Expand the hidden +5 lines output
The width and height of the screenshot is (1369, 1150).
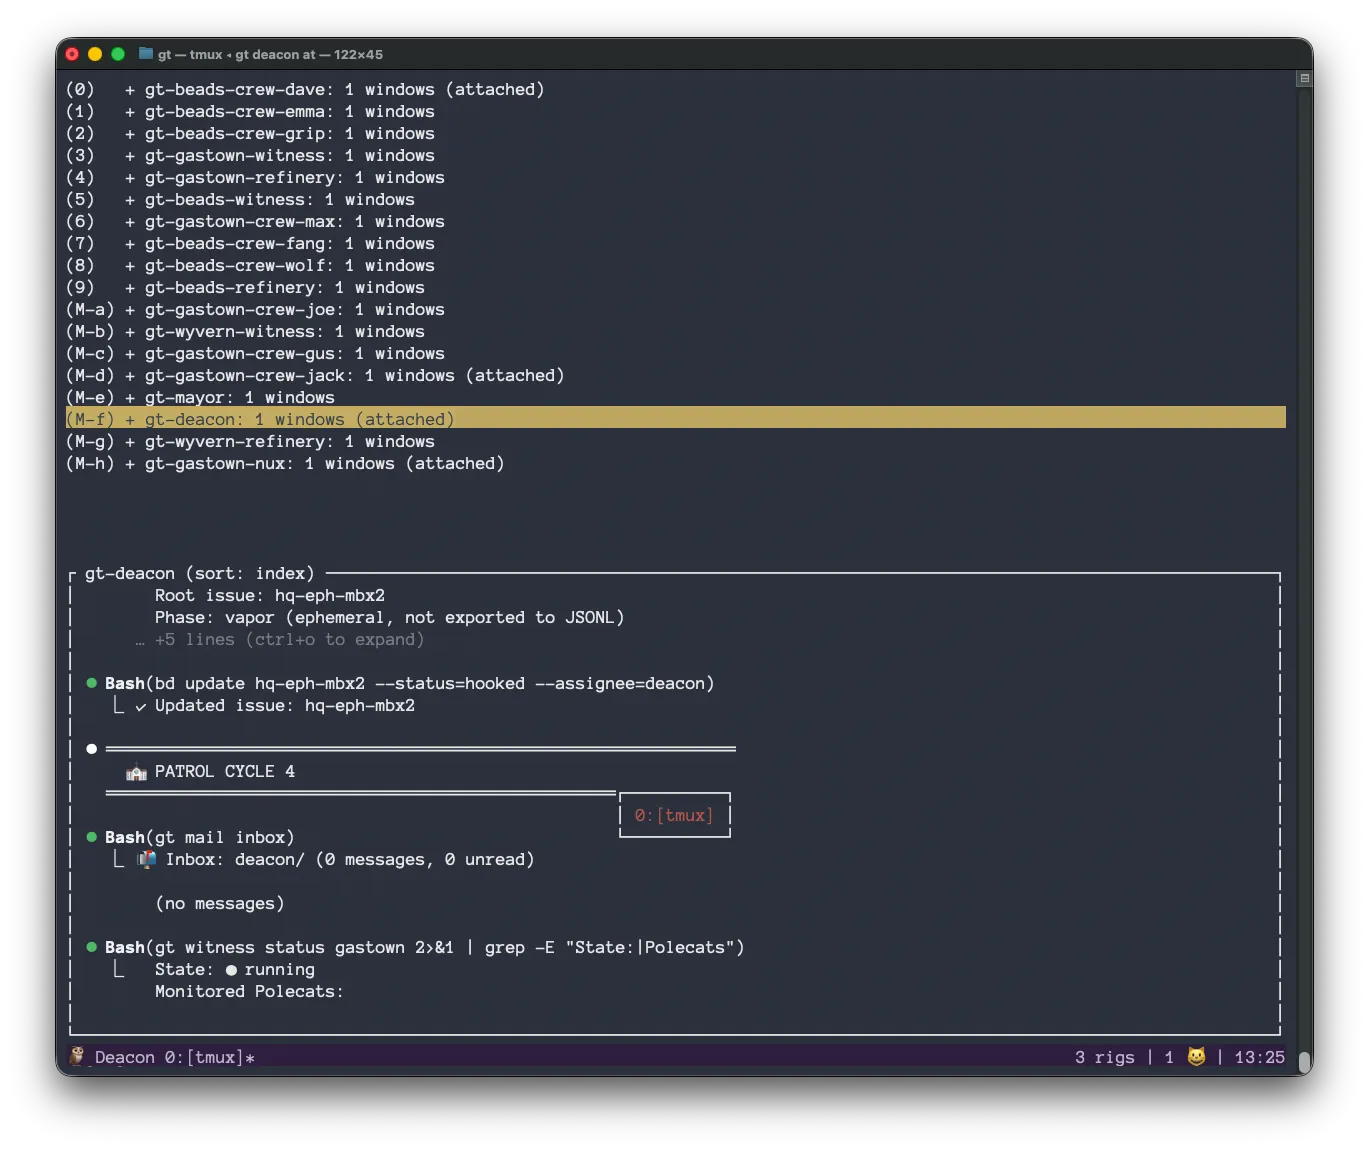pos(289,640)
